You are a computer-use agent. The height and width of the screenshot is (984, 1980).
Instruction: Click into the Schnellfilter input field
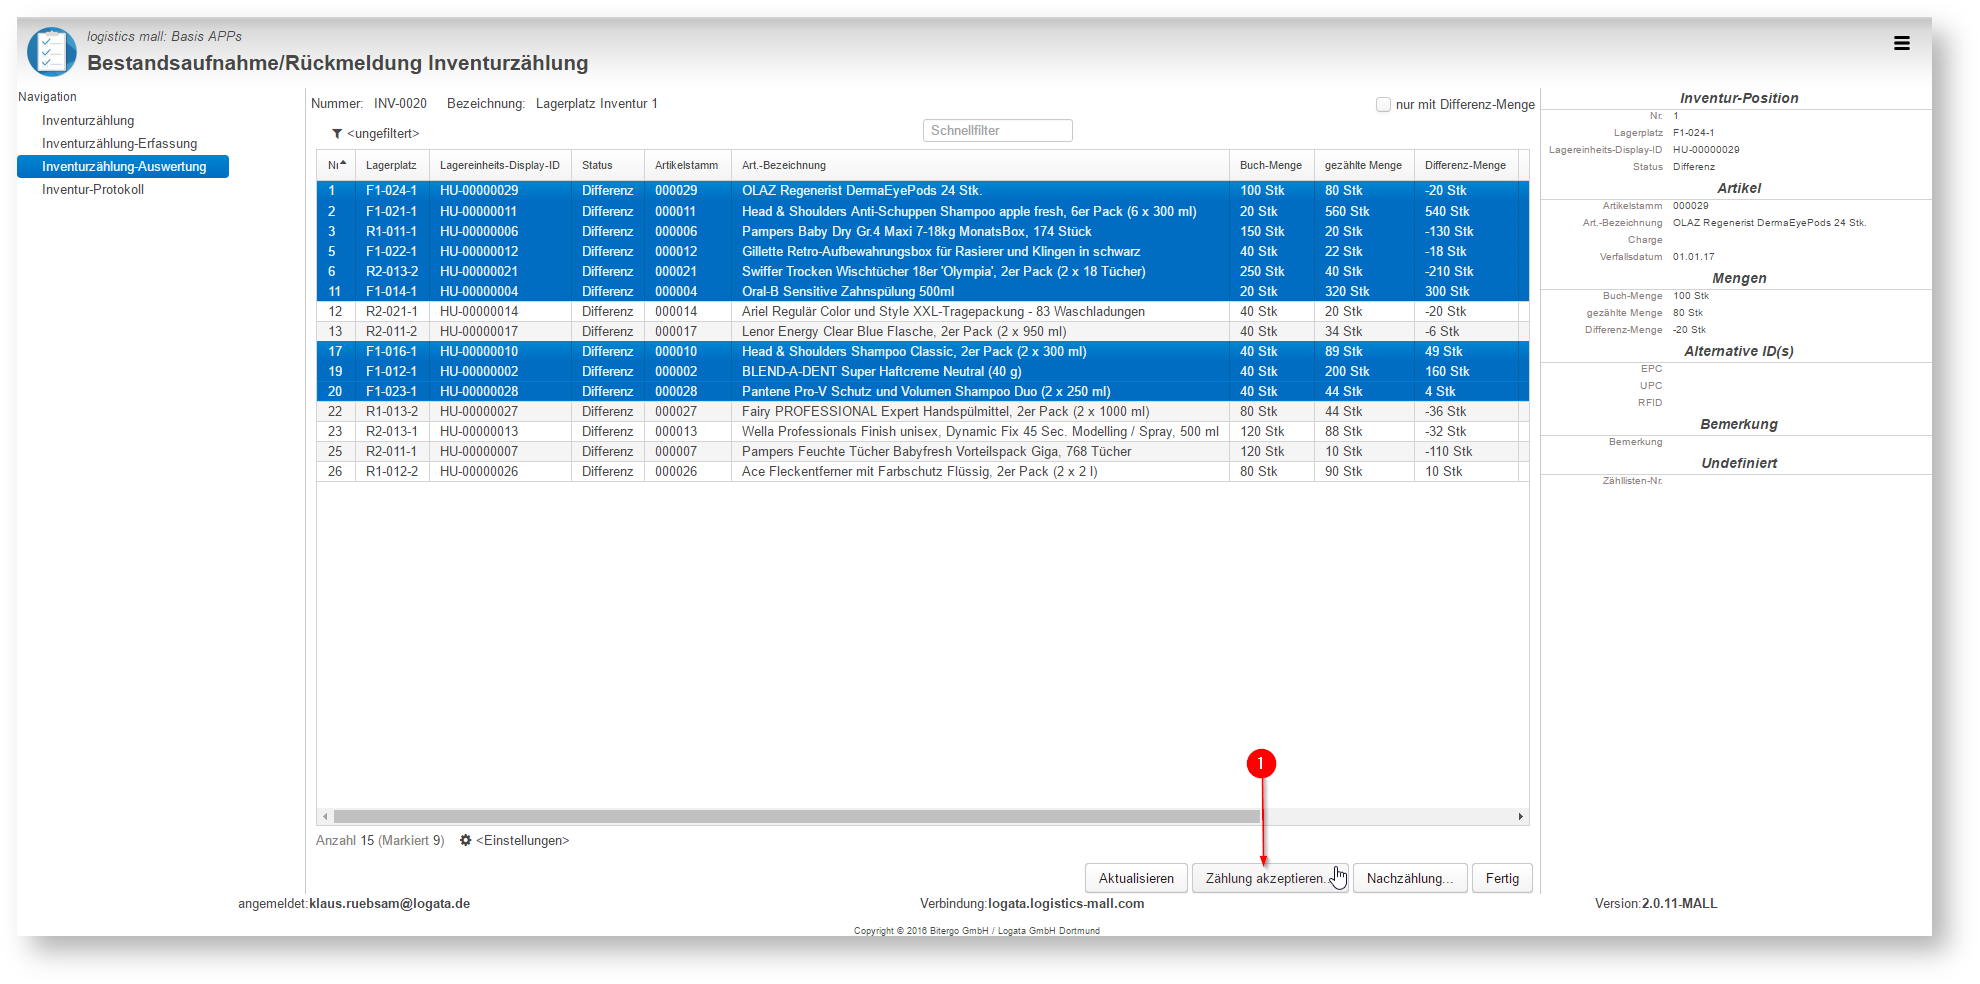pos(997,130)
